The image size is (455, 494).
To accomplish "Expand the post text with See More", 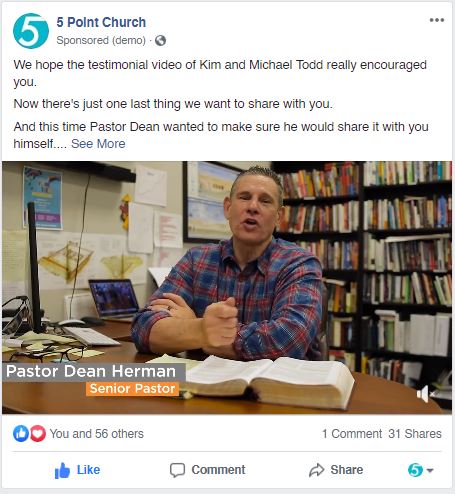I will pyautogui.click(x=98, y=144).
